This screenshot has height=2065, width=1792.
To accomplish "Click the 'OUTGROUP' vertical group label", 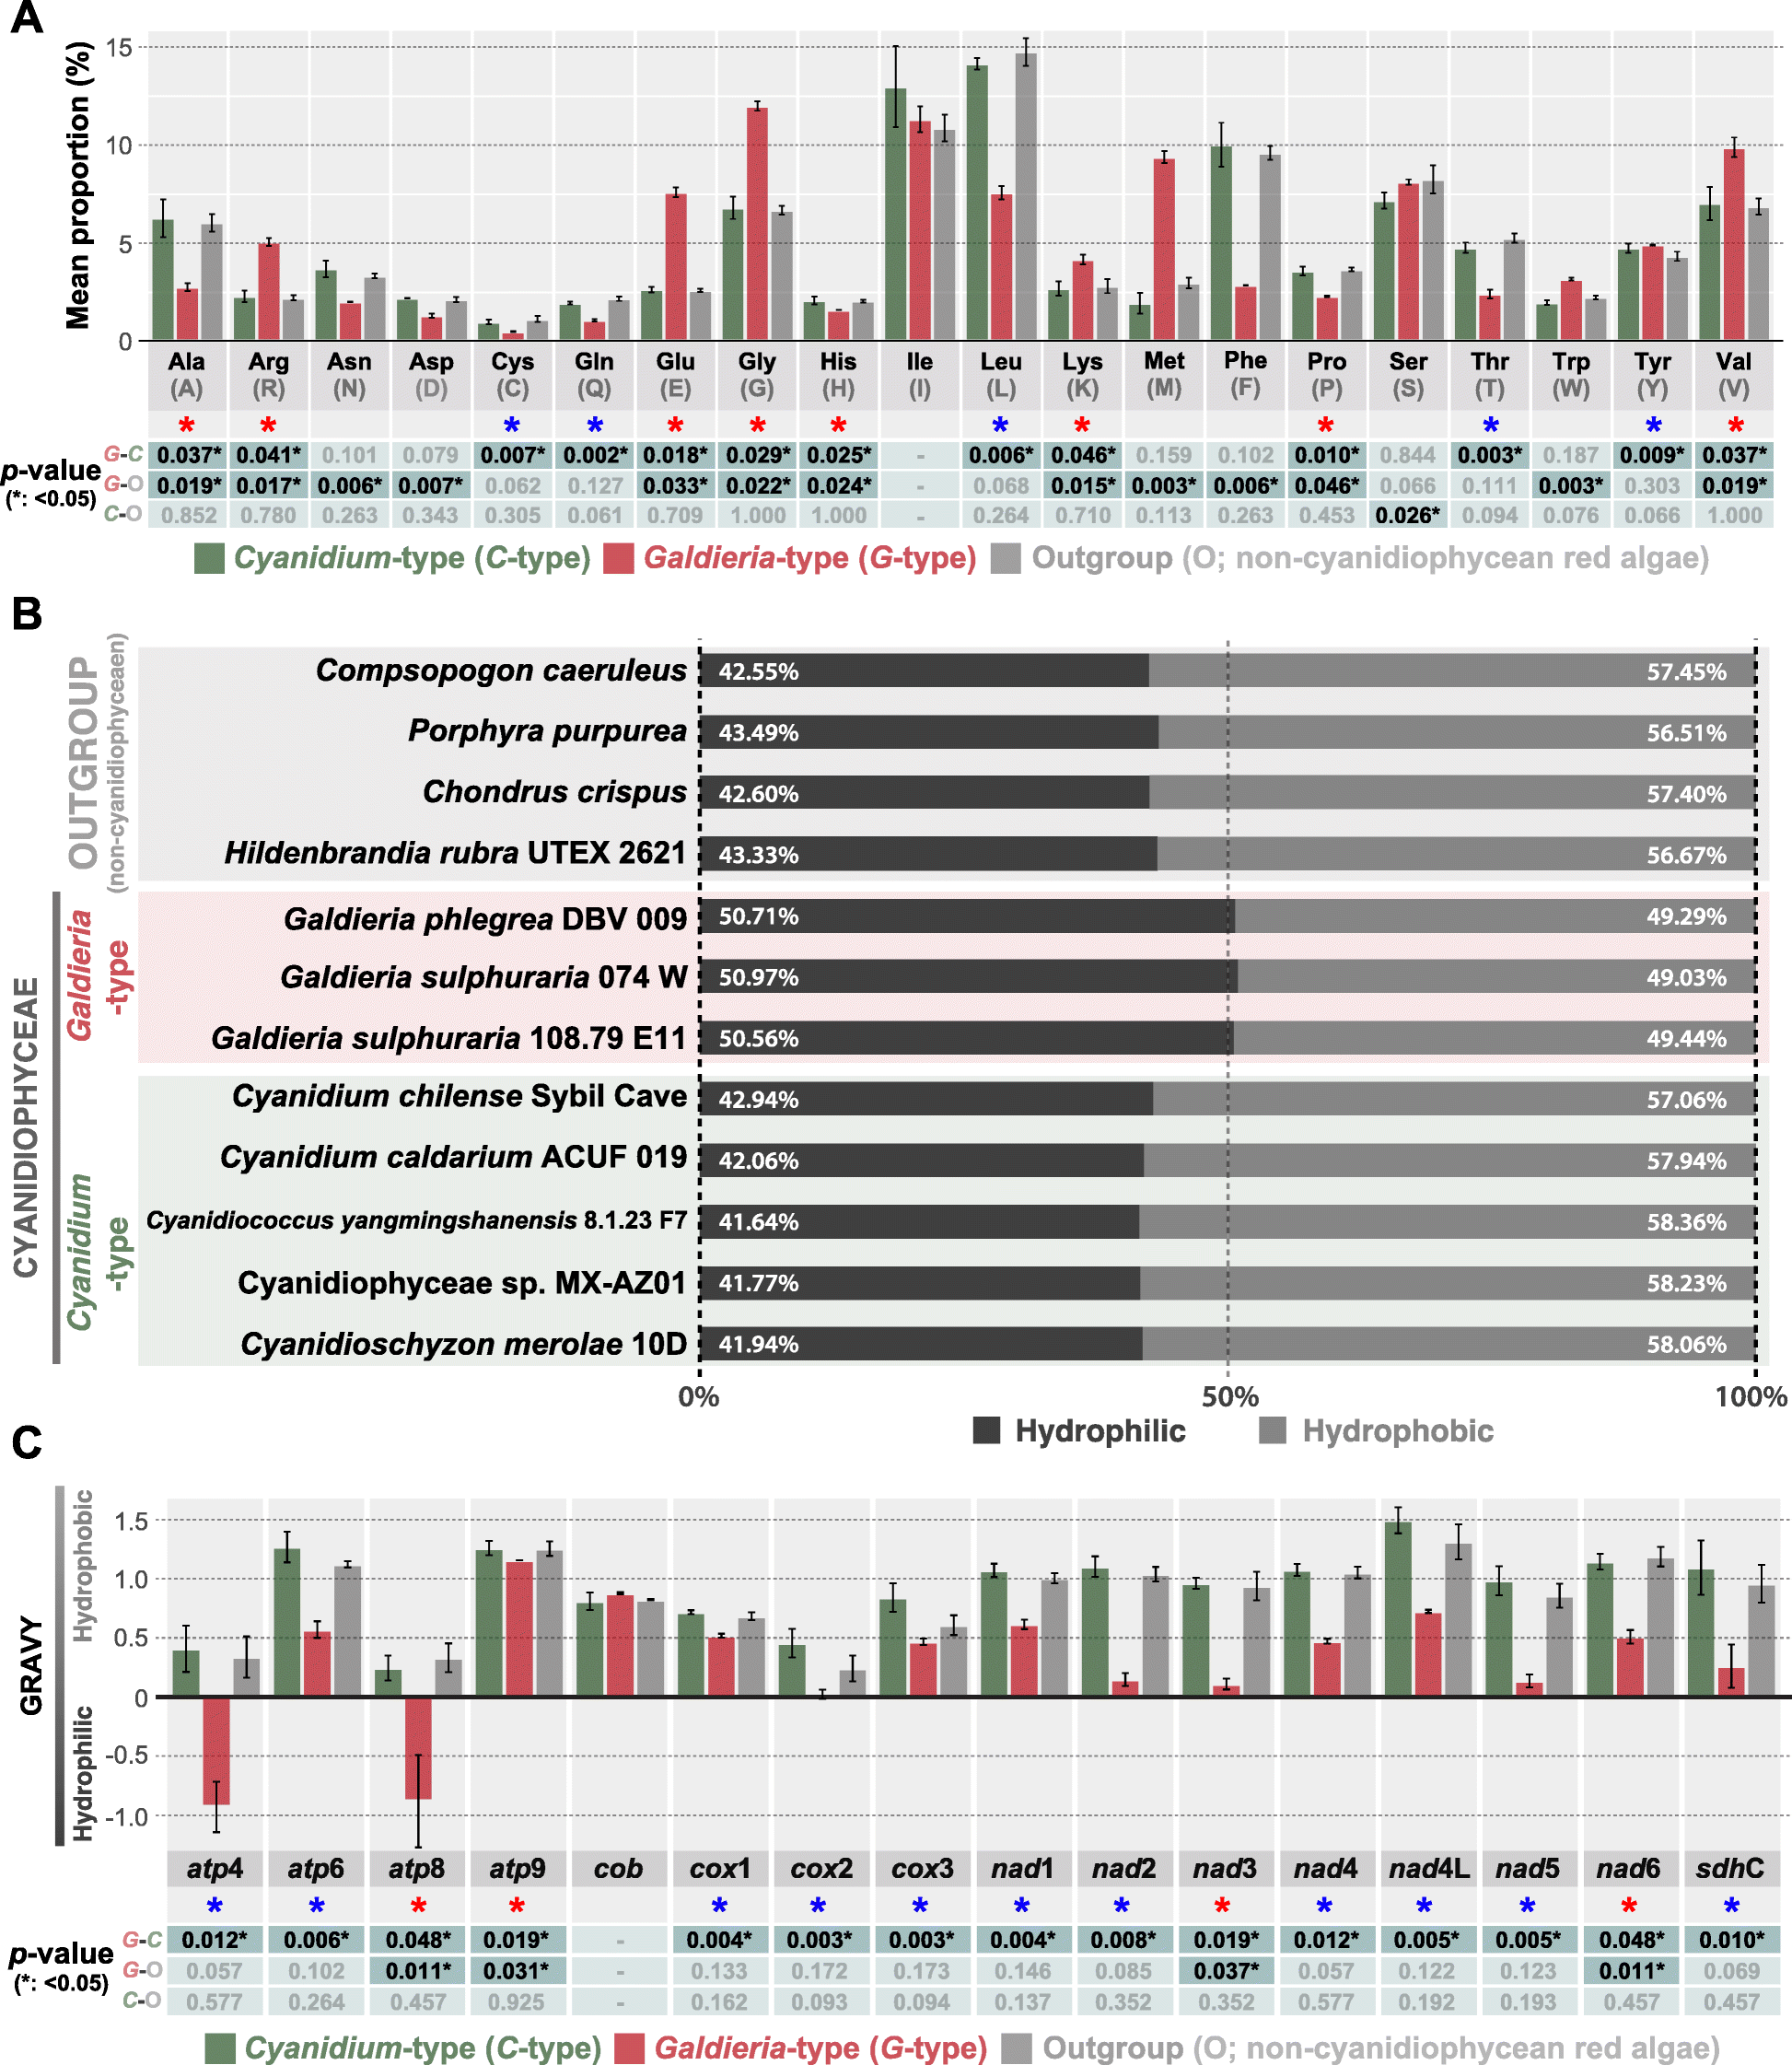I will click(84, 762).
